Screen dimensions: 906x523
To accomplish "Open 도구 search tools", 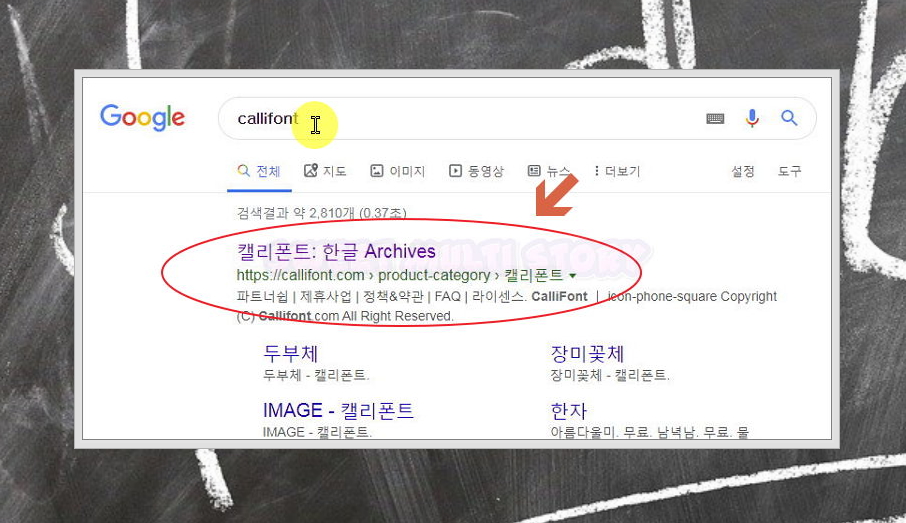I will click(789, 171).
